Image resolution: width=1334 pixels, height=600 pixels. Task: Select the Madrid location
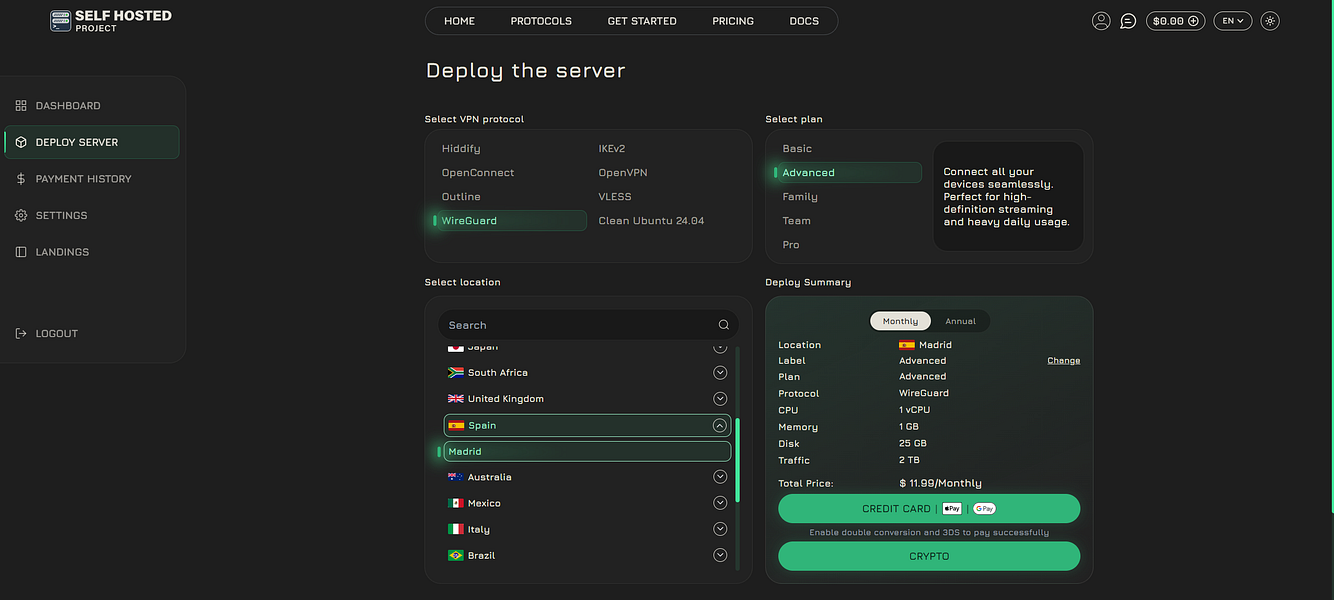point(587,452)
